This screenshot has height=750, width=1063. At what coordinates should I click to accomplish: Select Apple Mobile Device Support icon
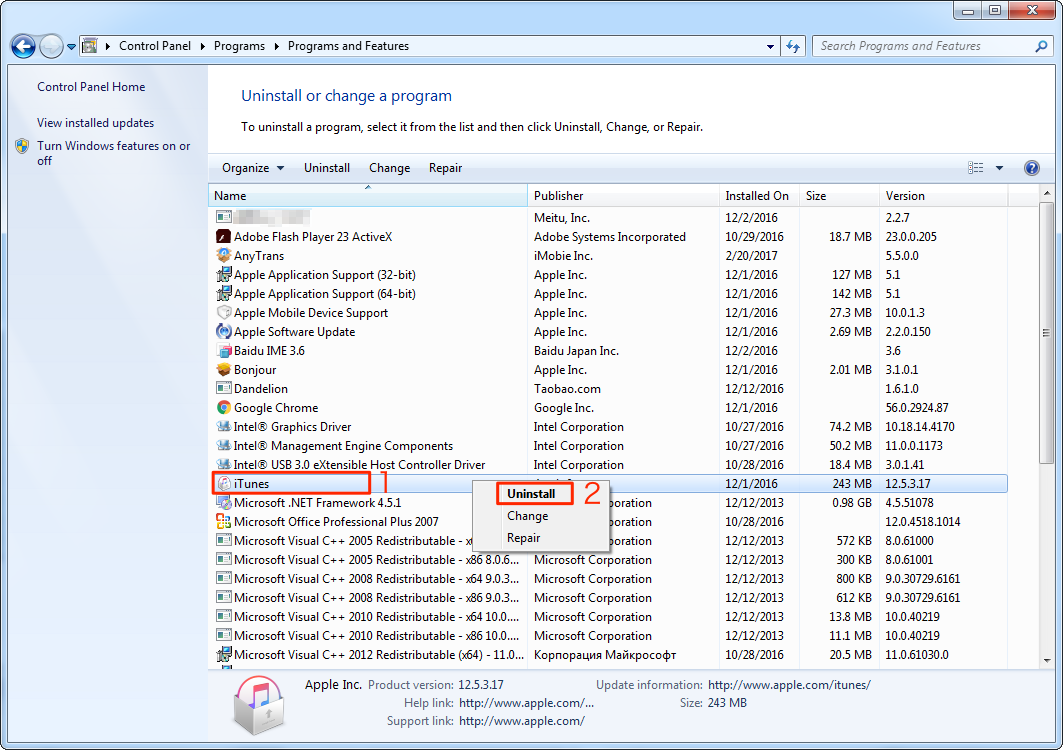(223, 313)
